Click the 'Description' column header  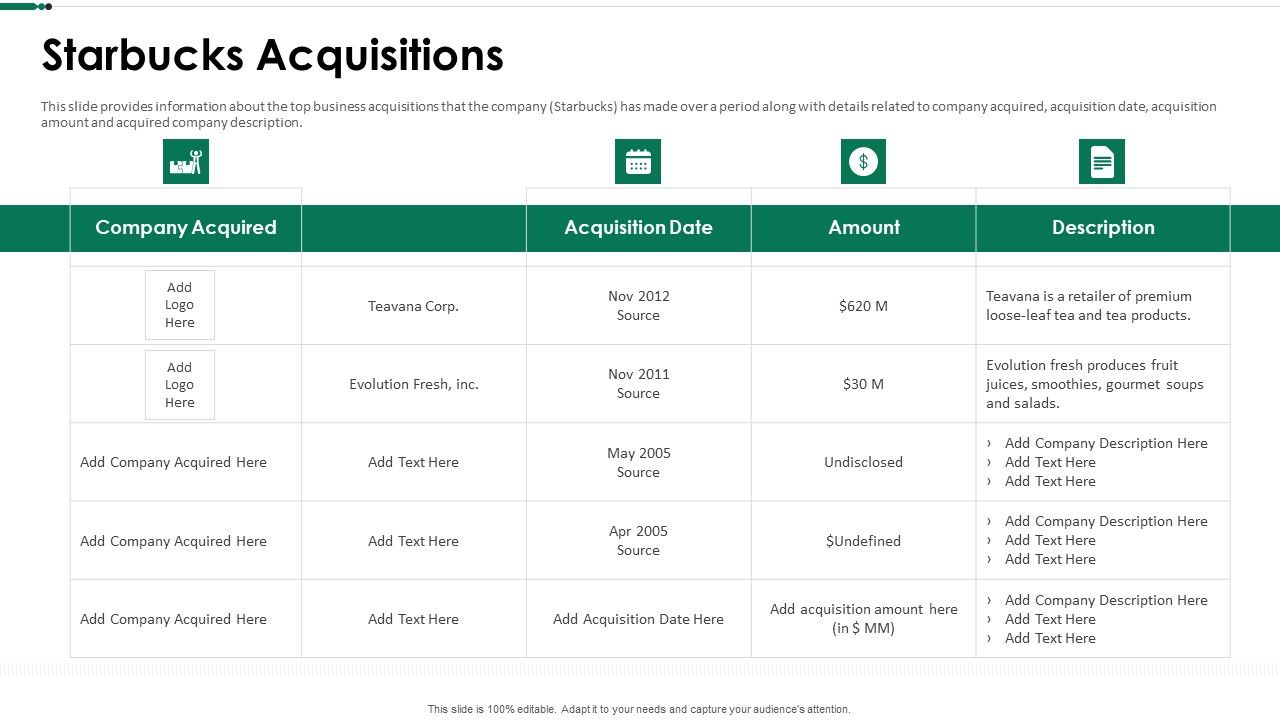1103,228
